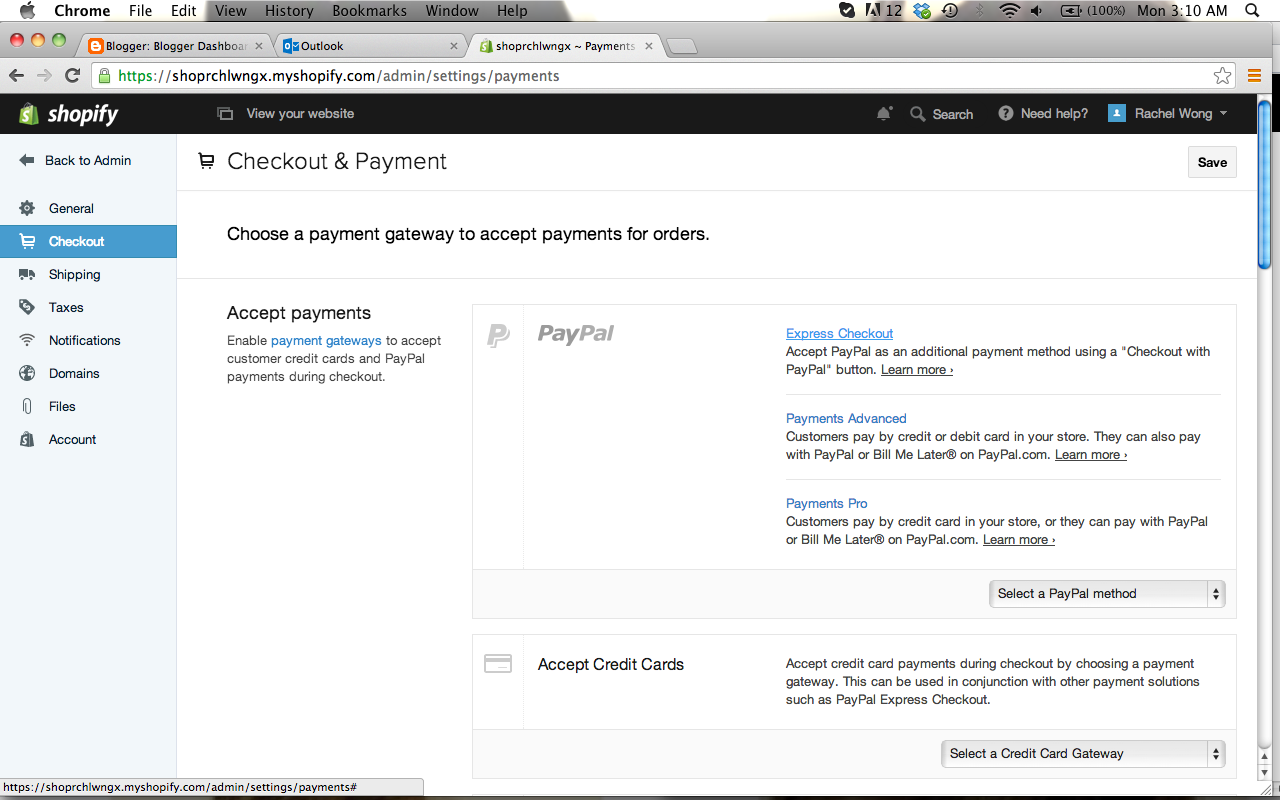Image resolution: width=1280 pixels, height=800 pixels.
Task: Click the Shopify bag icon beside Account
Action: [x=27, y=439]
